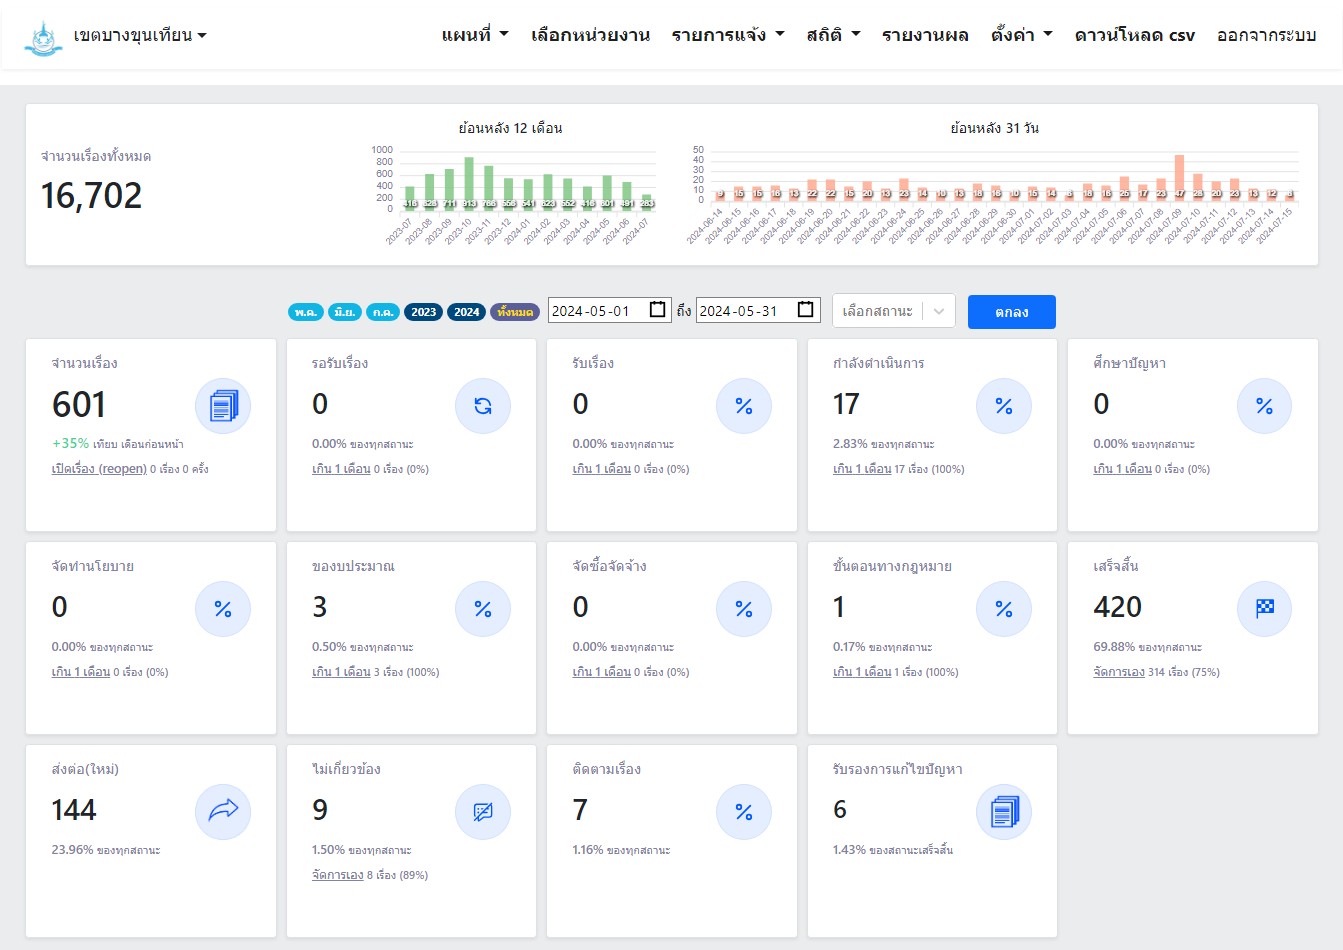Expand the เขตบางขุนเทียน district dropdown

point(140,35)
